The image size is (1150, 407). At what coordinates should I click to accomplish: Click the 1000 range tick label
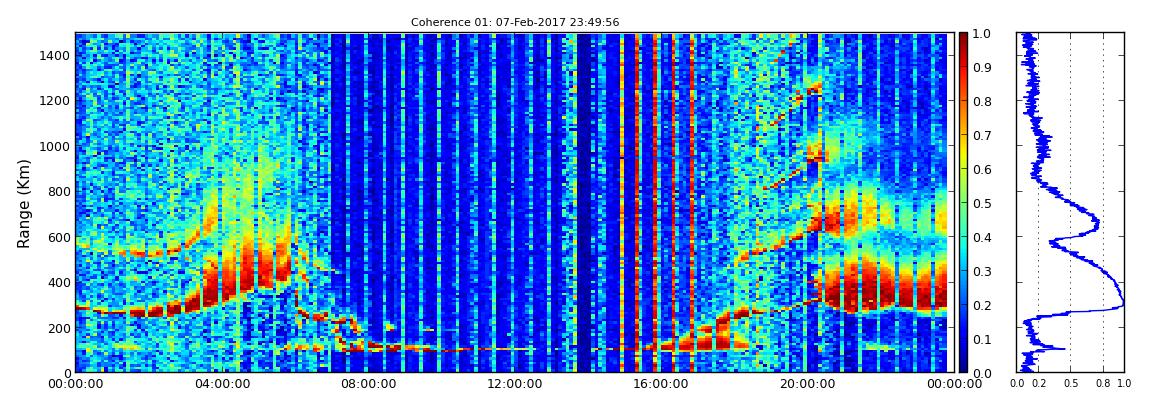pos(57,146)
